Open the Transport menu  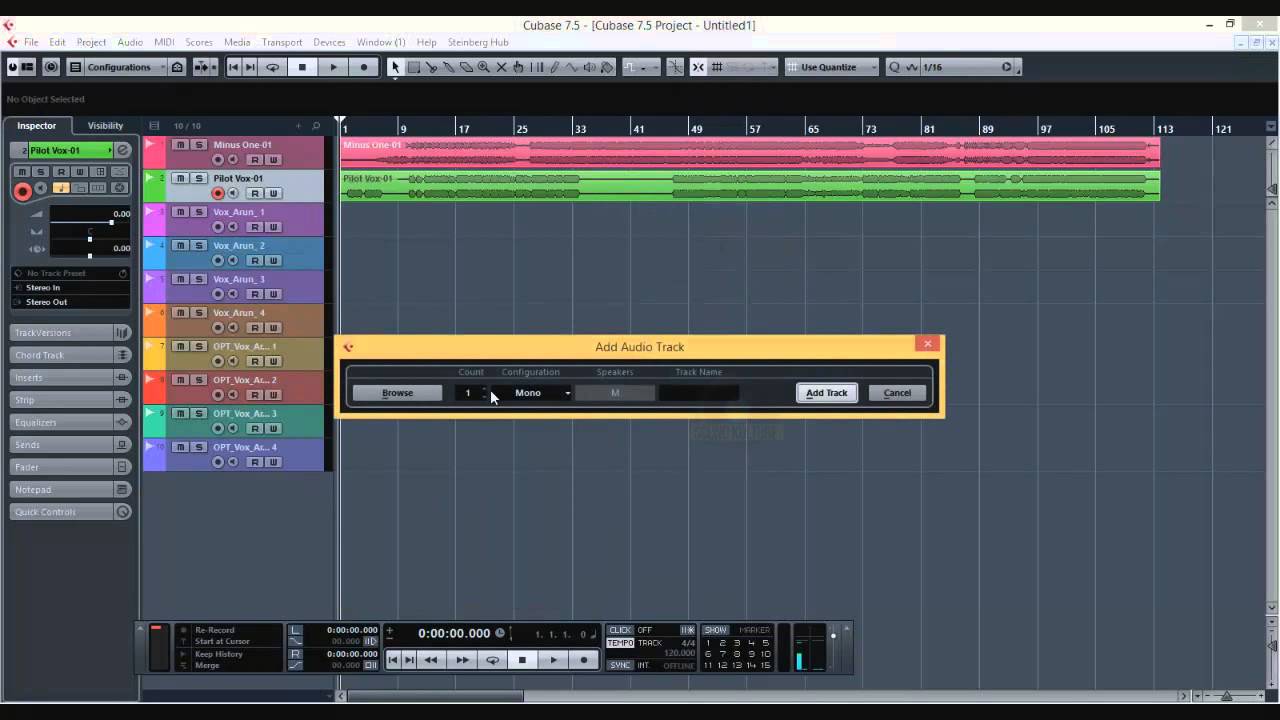[282, 42]
